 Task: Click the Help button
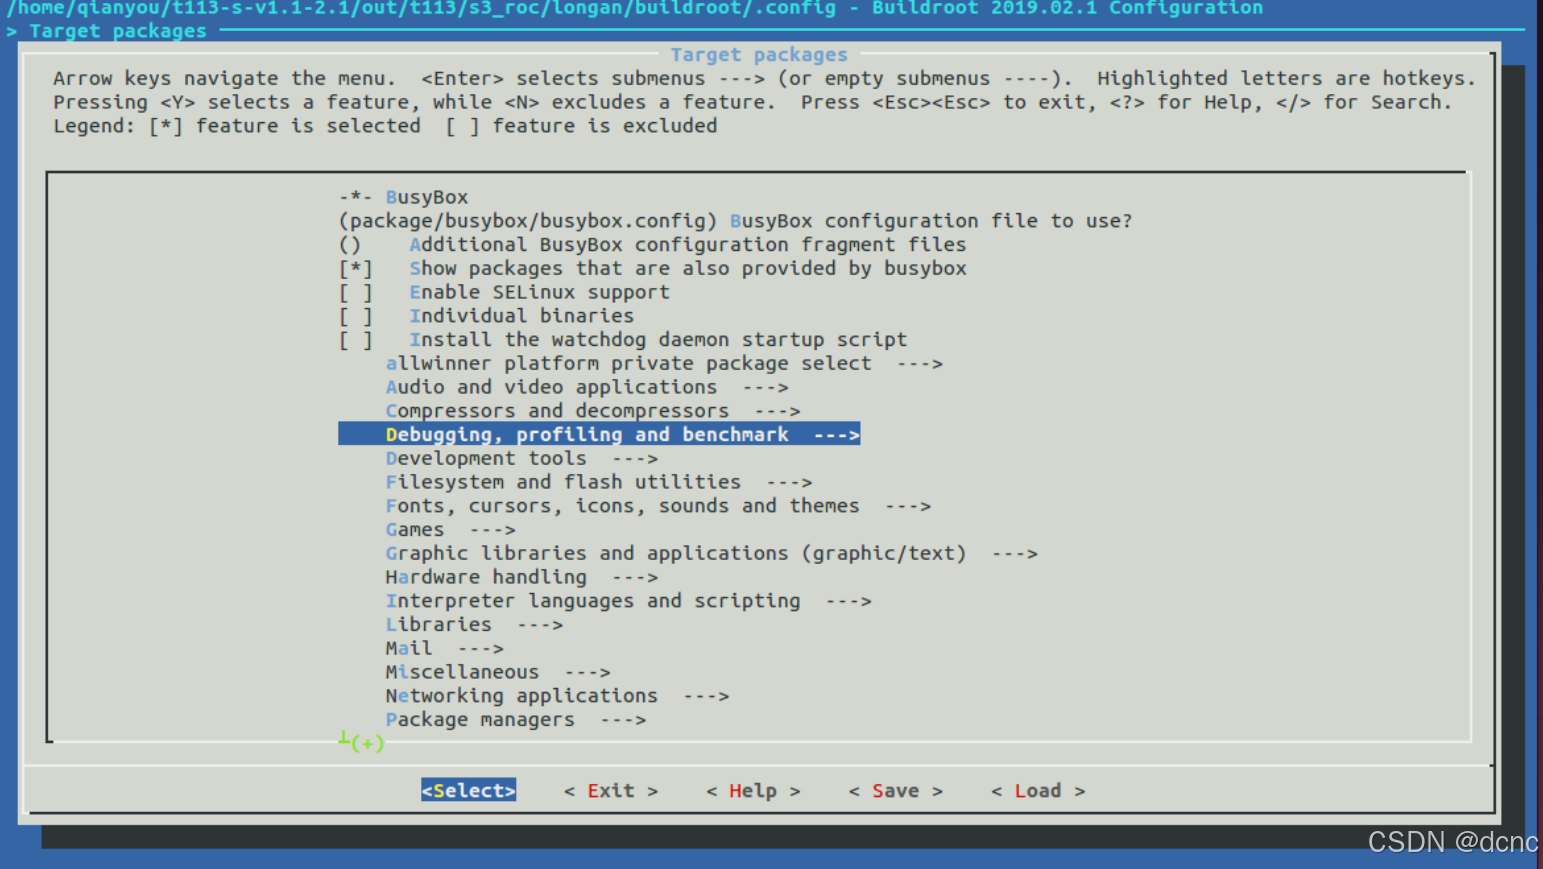753,791
